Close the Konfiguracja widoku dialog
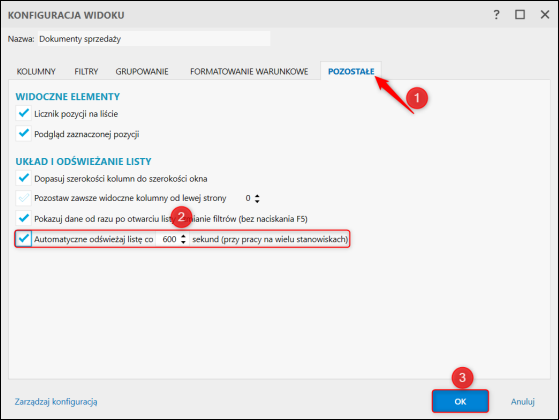The height and width of the screenshot is (420, 559). (x=545, y=15)
